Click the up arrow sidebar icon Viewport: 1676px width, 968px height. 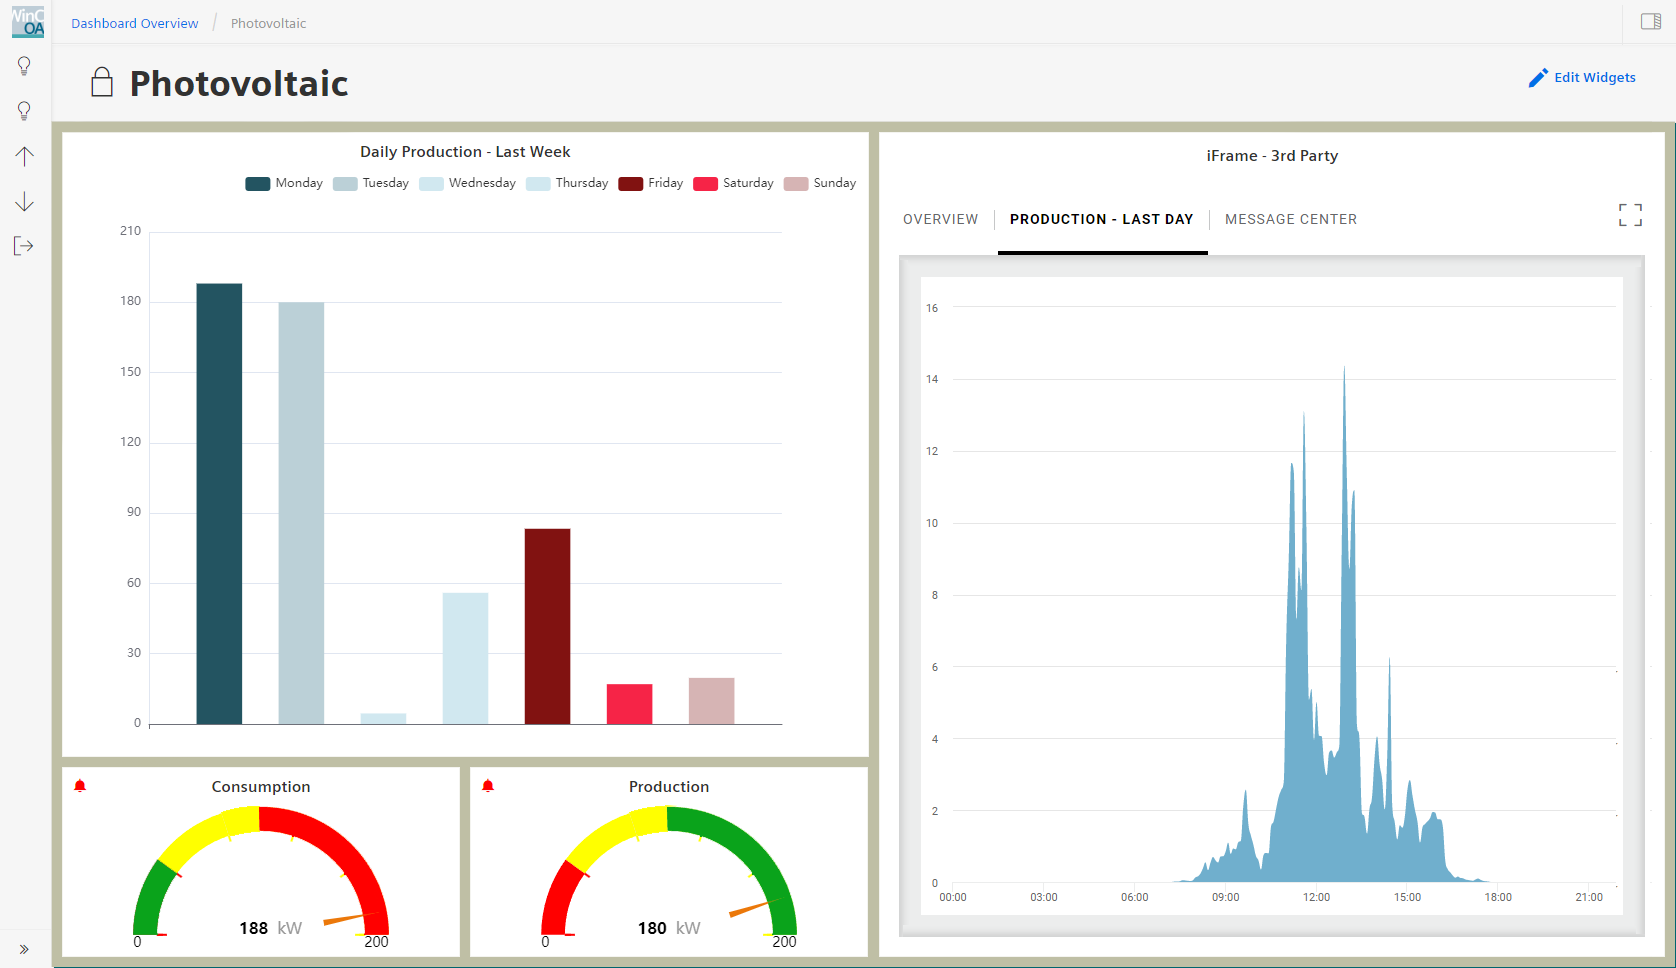(x=24, y=156)
